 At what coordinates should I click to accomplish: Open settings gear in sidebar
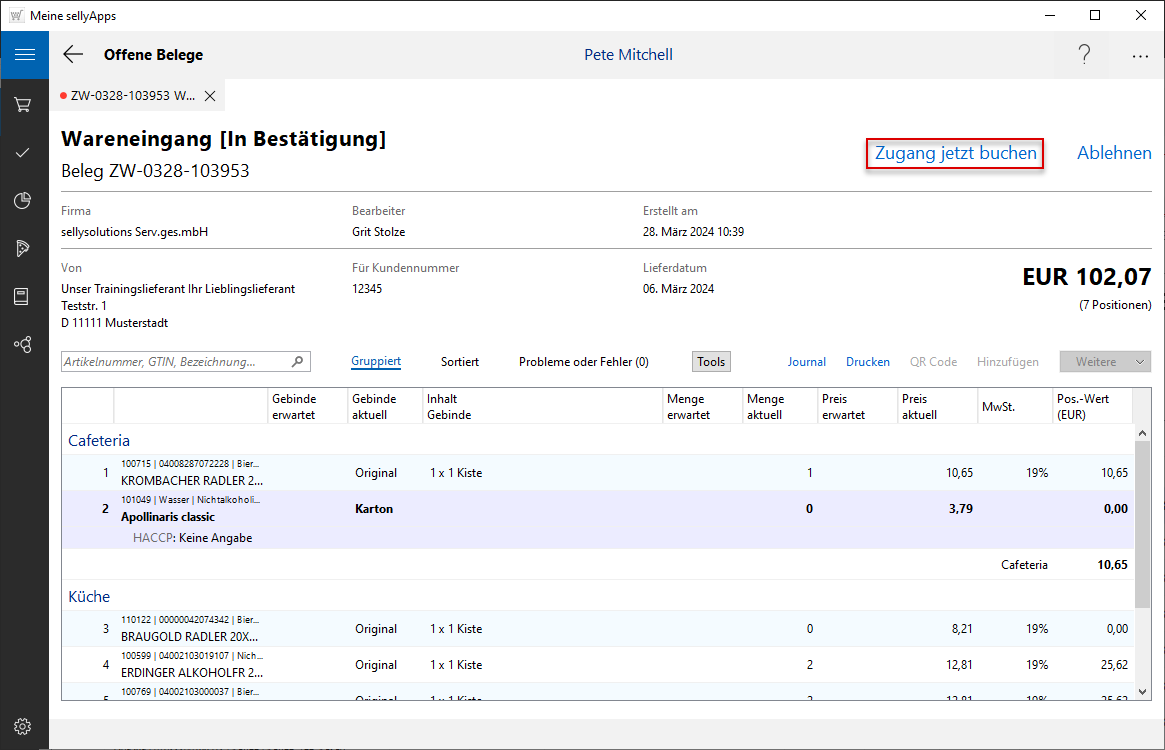pyautogui.click(x=24, y=727)
